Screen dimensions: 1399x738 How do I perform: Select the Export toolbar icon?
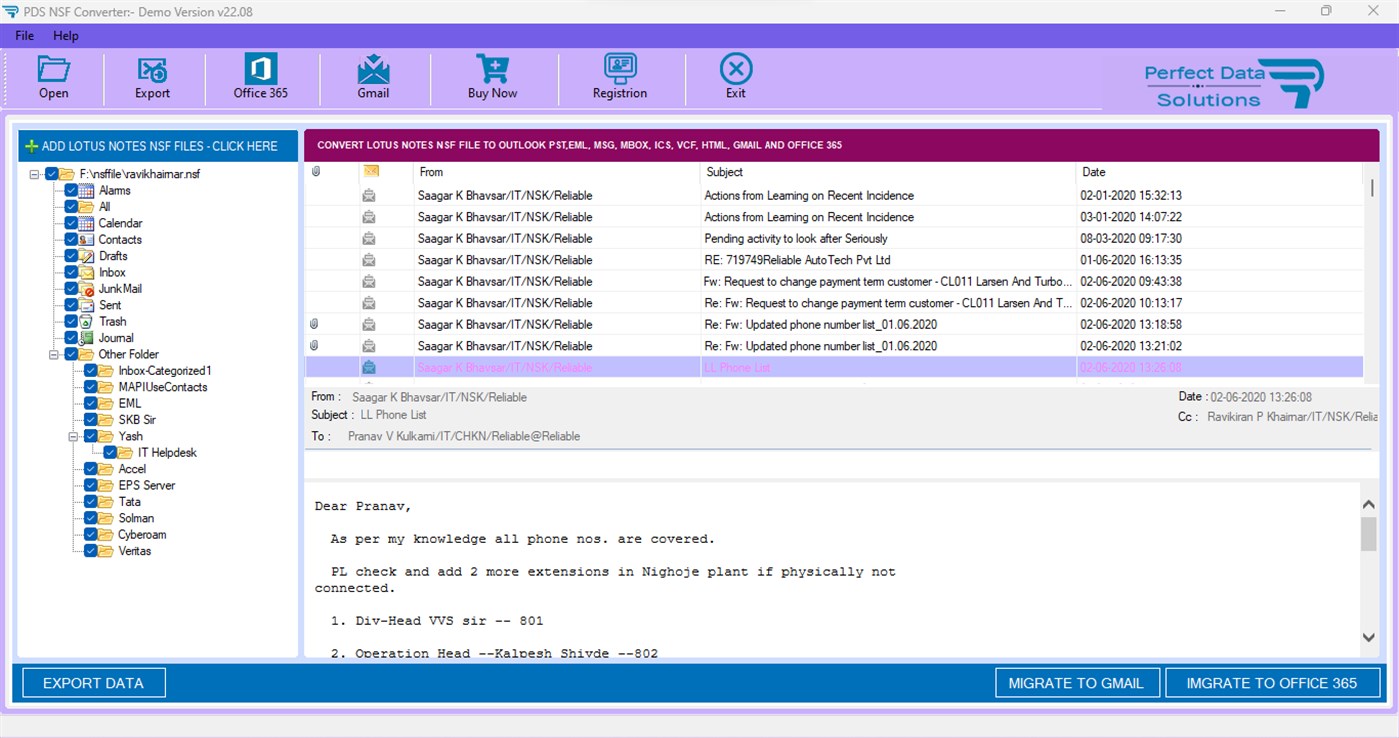(x=151, y=77)
